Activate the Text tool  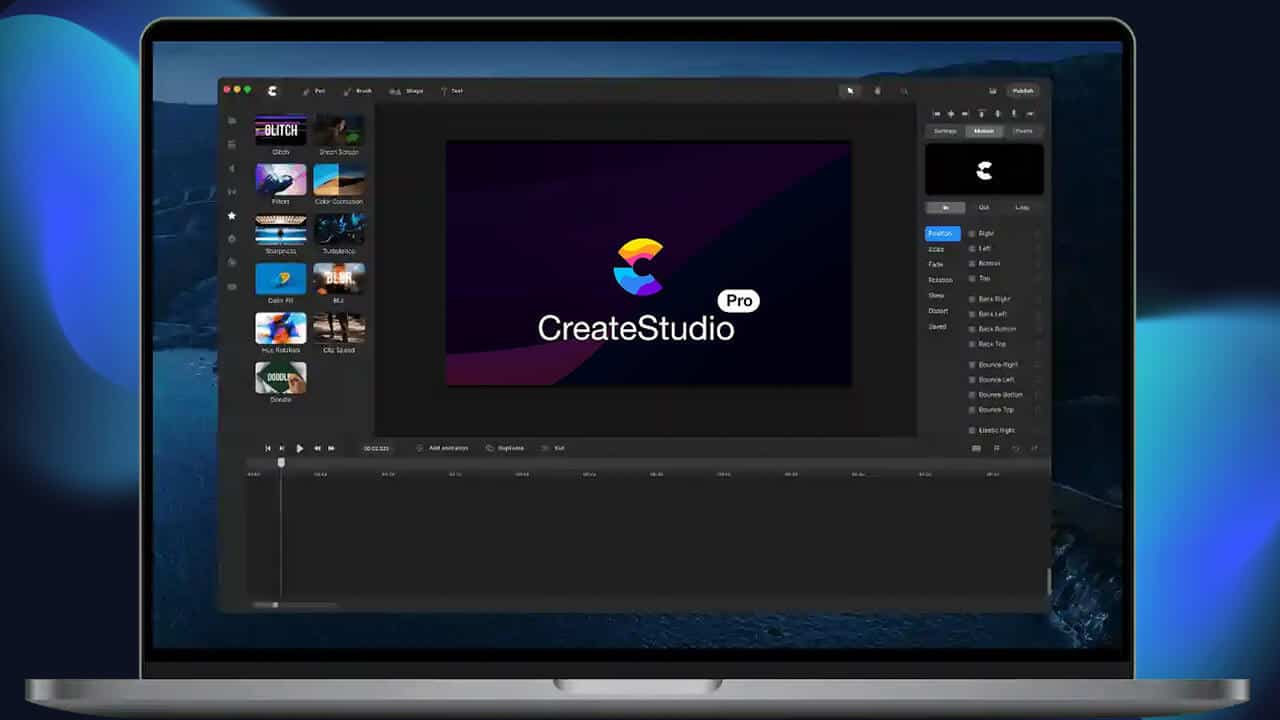[452, 91]
